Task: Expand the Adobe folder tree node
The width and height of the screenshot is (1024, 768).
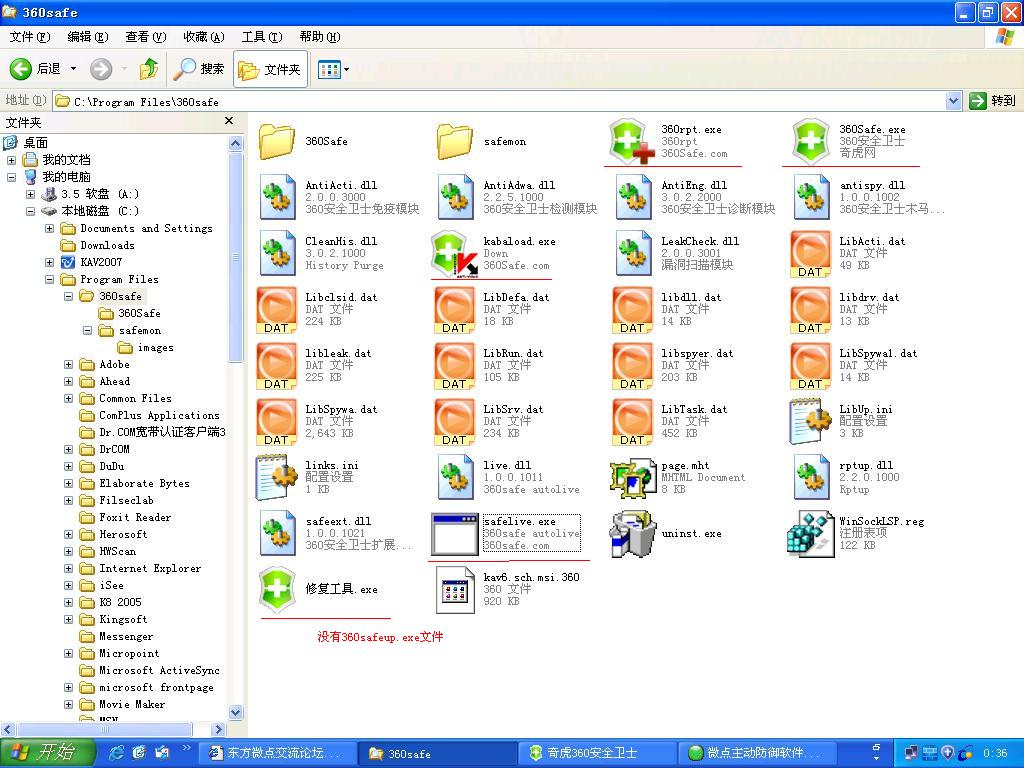Action: [x=68, y=364]
